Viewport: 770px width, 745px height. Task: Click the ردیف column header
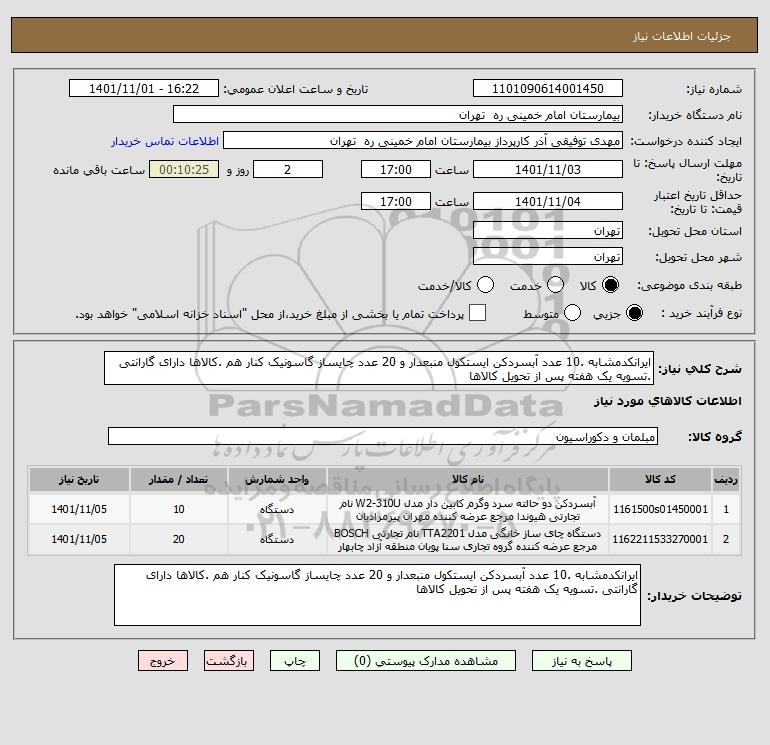(x=726, y=479)
